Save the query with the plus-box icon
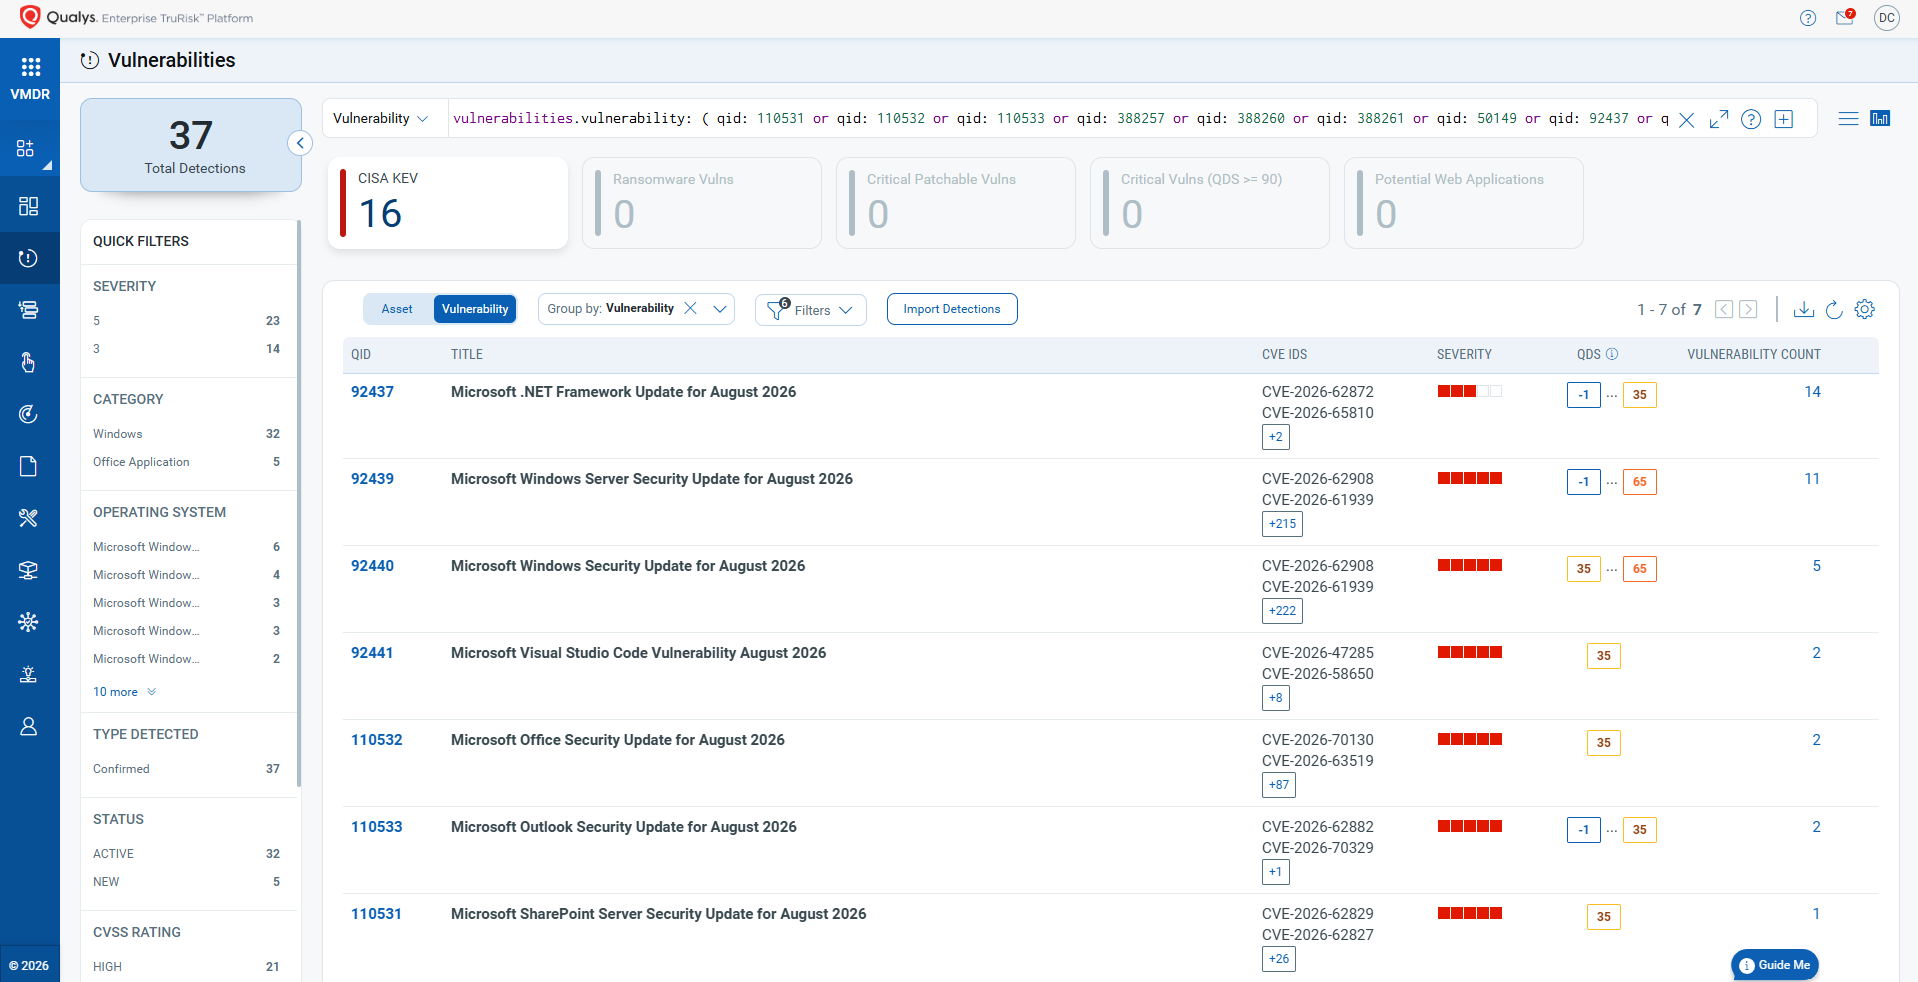This screenshot has width=1918, height=982. (x=1783, y=119)
